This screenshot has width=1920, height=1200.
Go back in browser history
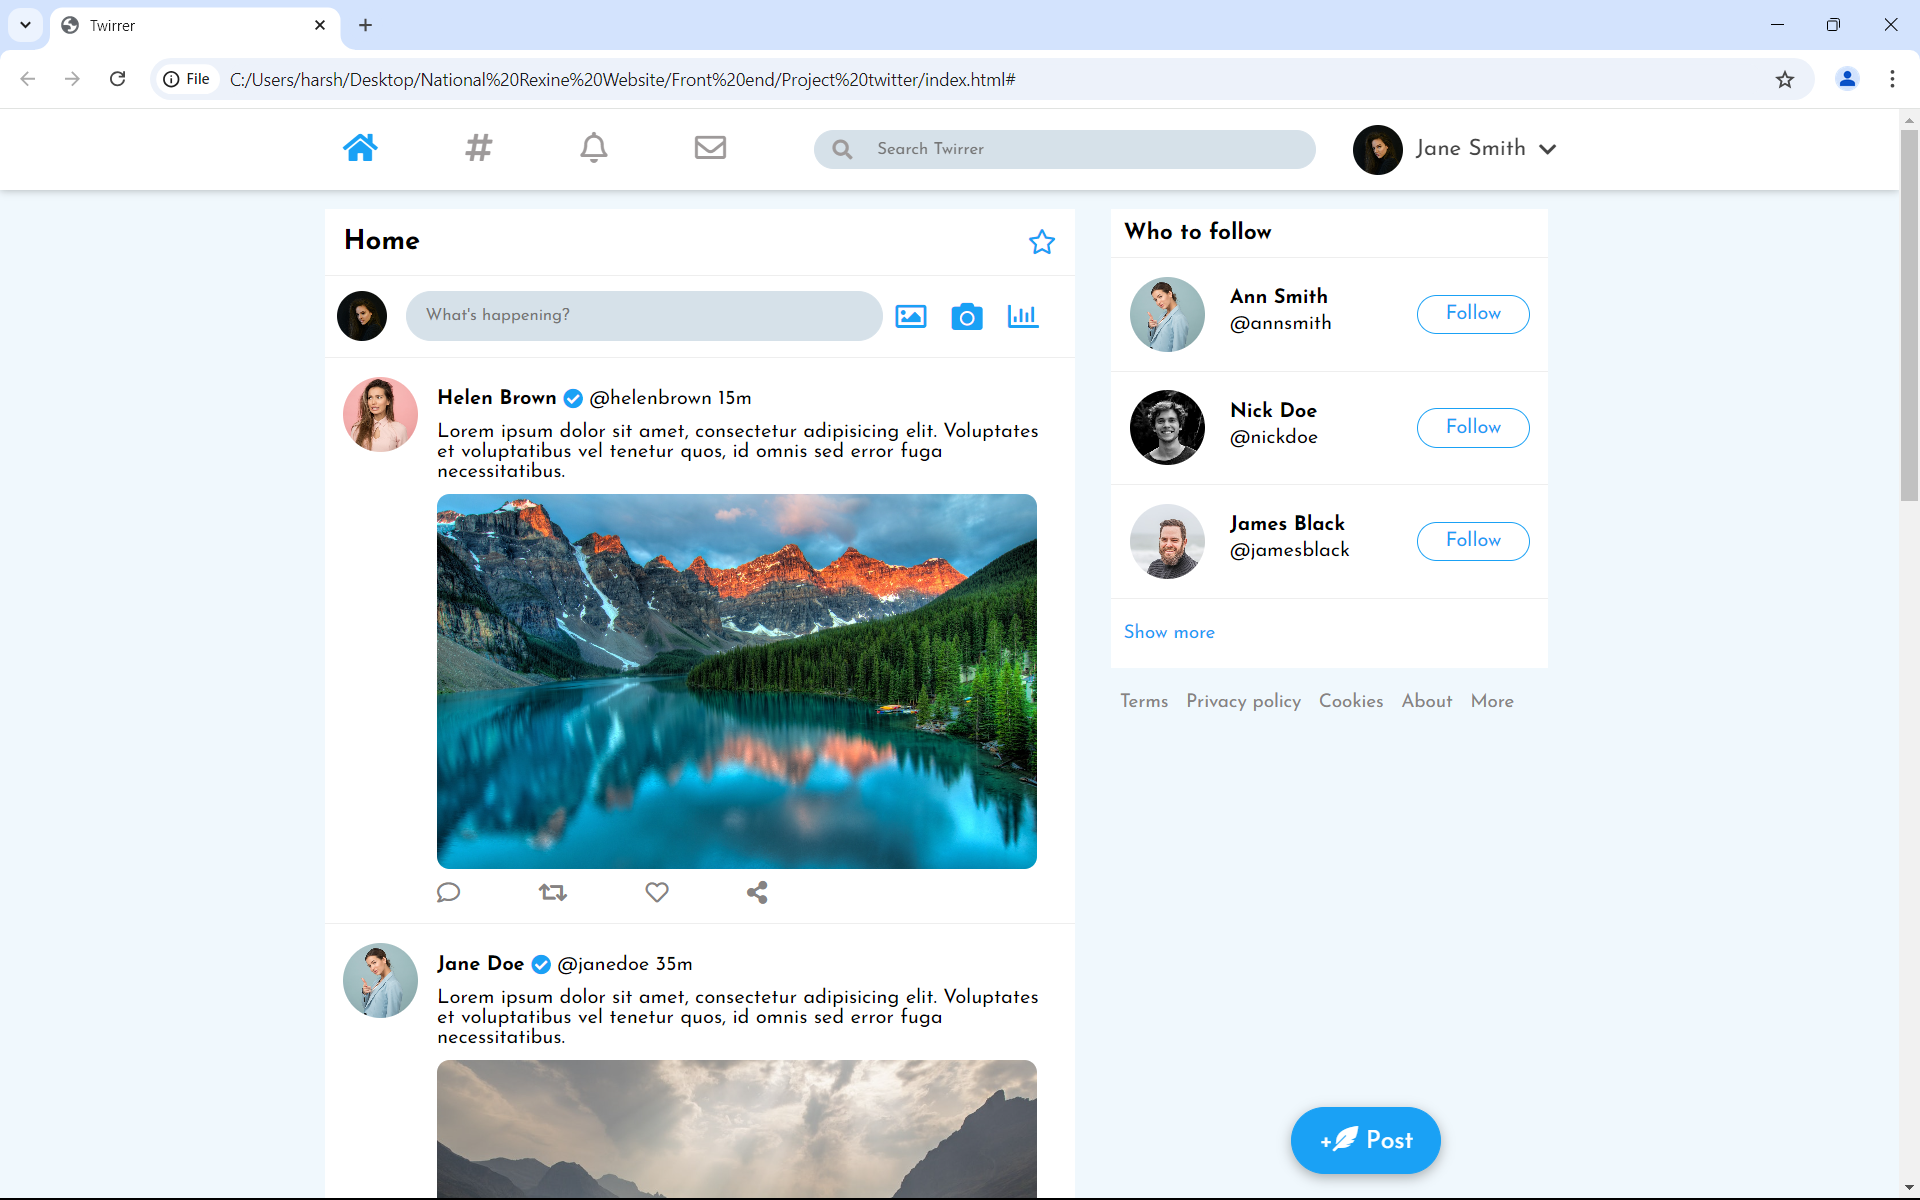28,79
